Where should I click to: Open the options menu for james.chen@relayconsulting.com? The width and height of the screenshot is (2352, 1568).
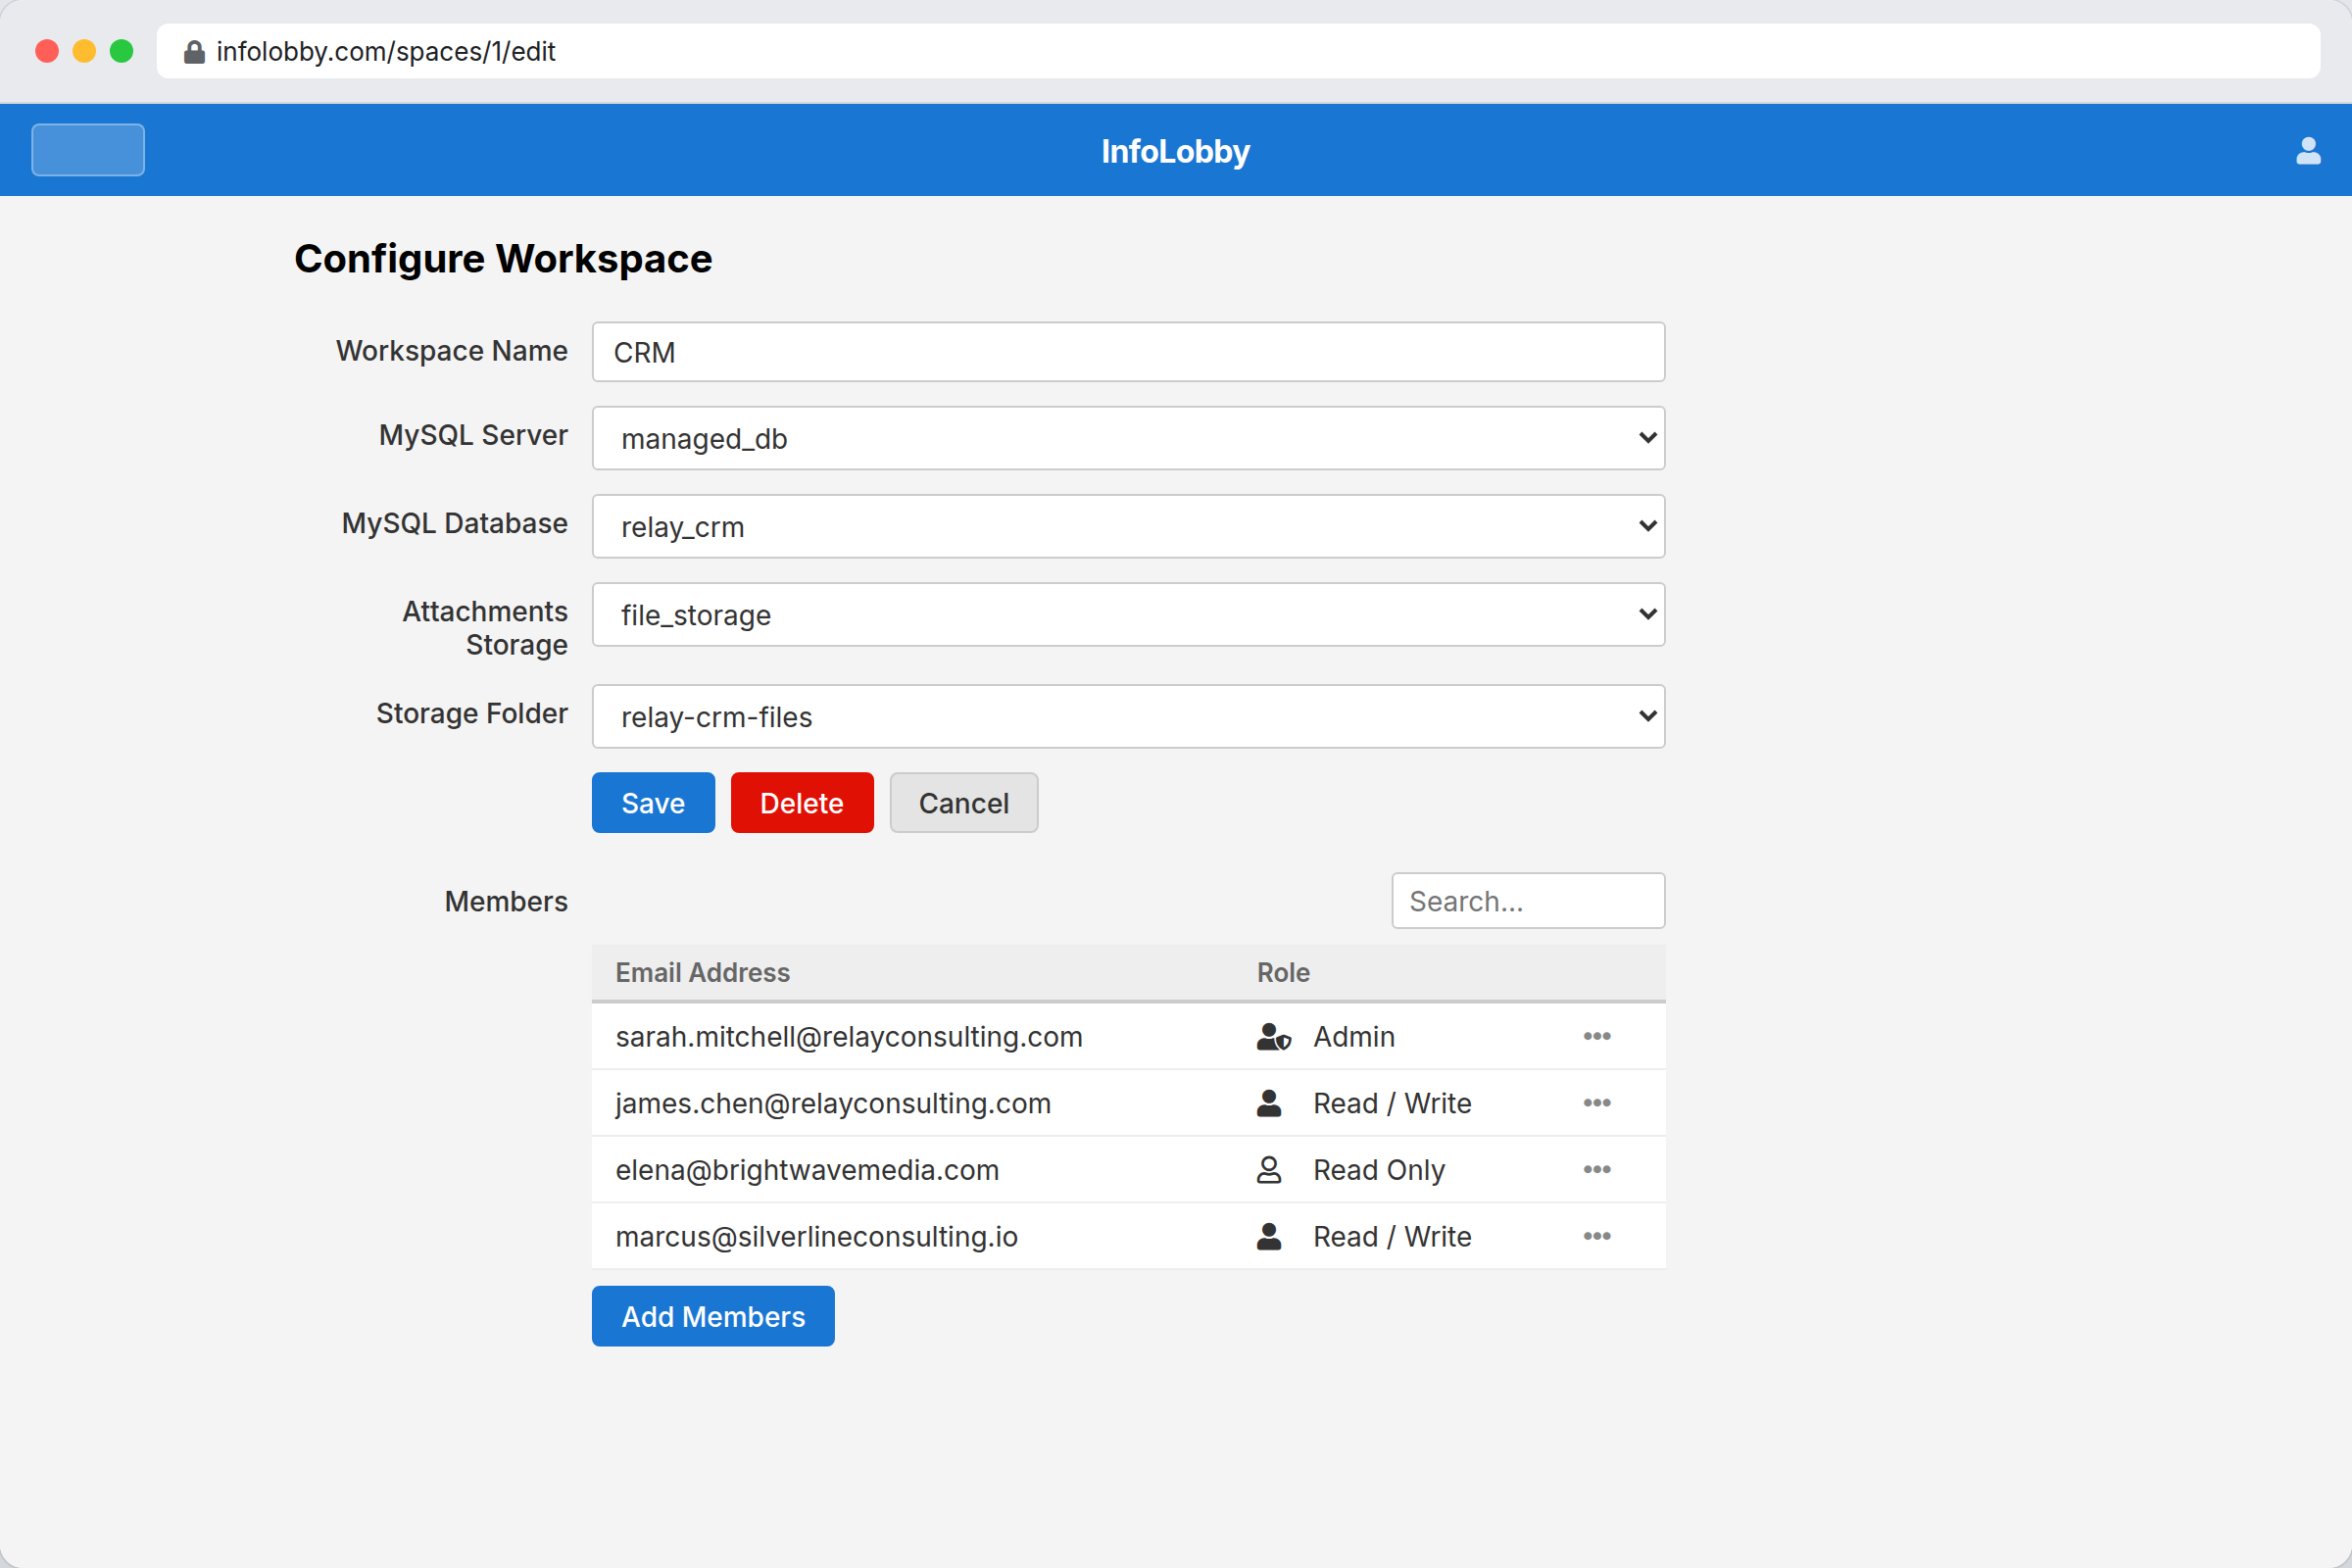[x=1596, y=1103]
